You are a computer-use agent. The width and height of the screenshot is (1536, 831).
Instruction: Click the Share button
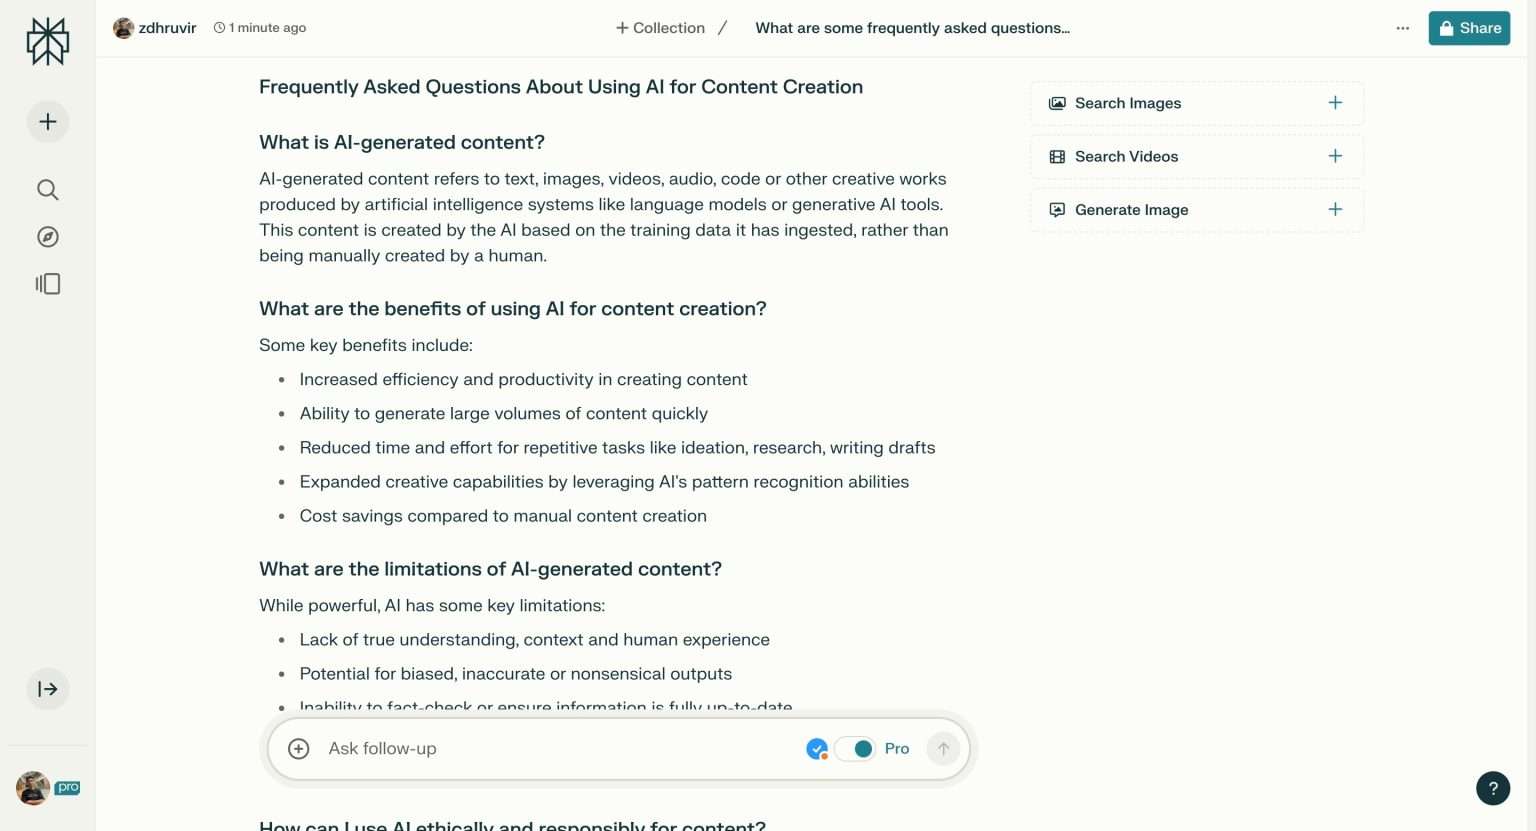[x=1469, y=28]
